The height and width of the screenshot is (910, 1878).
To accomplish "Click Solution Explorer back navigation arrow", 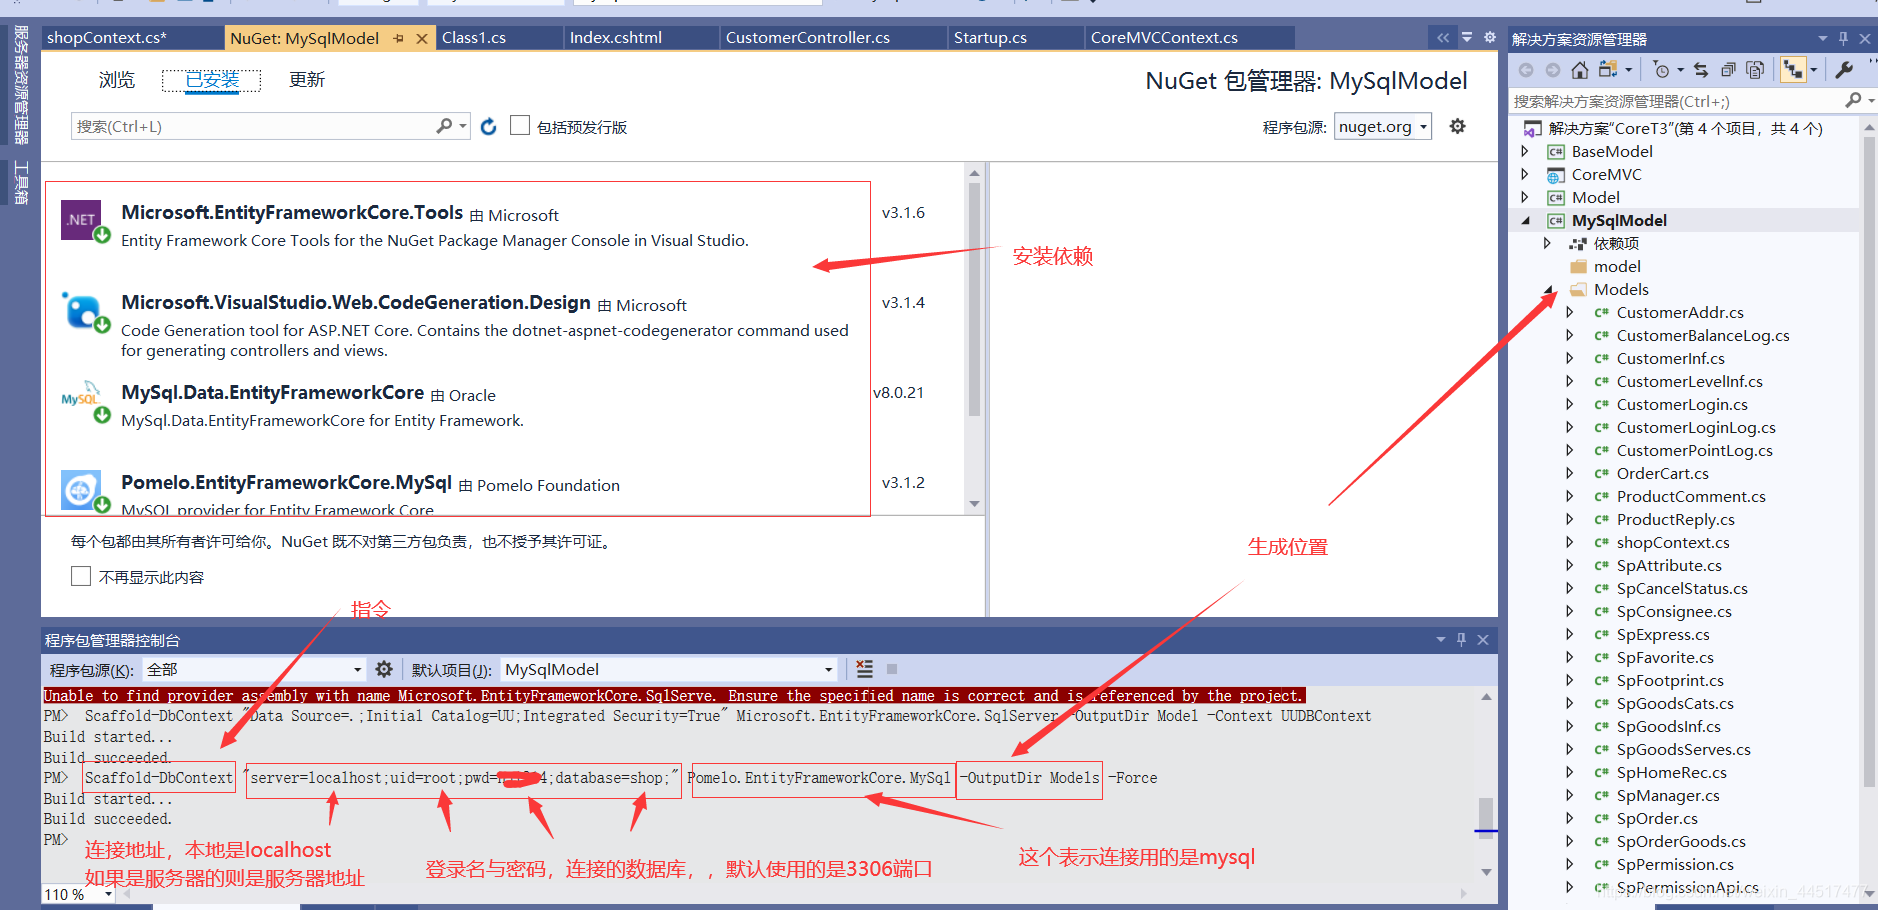I will [x=1526, y=70].
